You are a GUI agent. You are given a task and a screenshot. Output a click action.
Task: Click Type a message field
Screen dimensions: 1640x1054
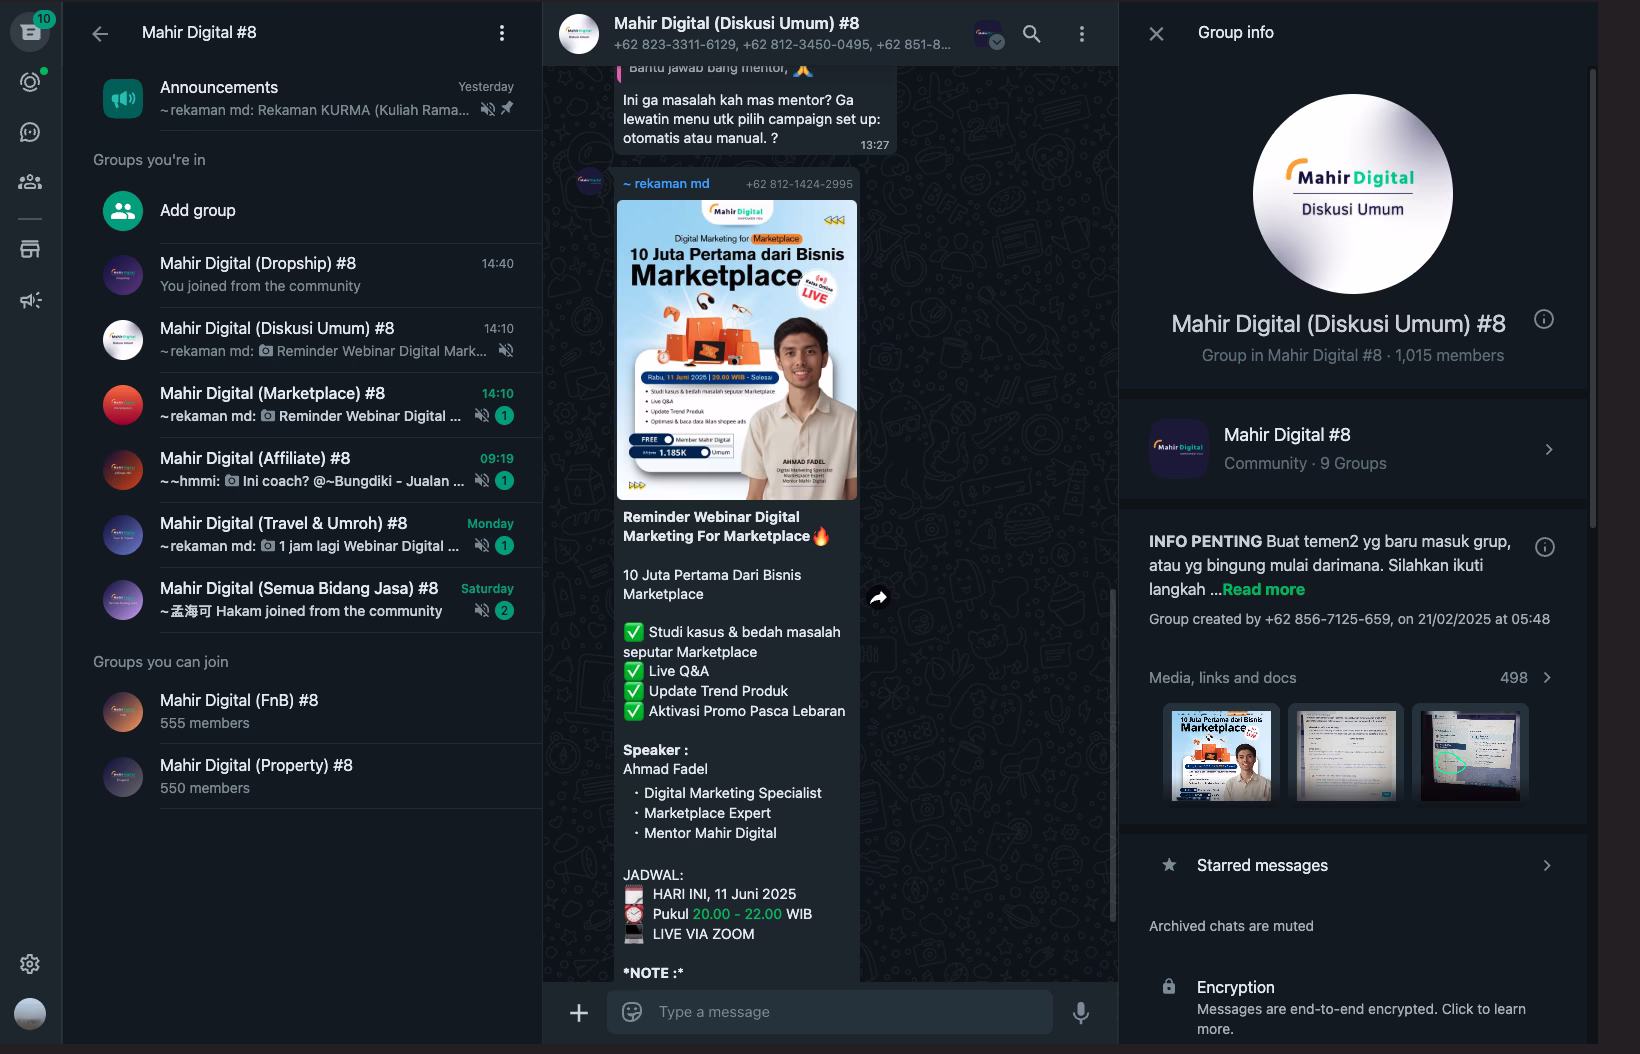(x=829, y=1012)
